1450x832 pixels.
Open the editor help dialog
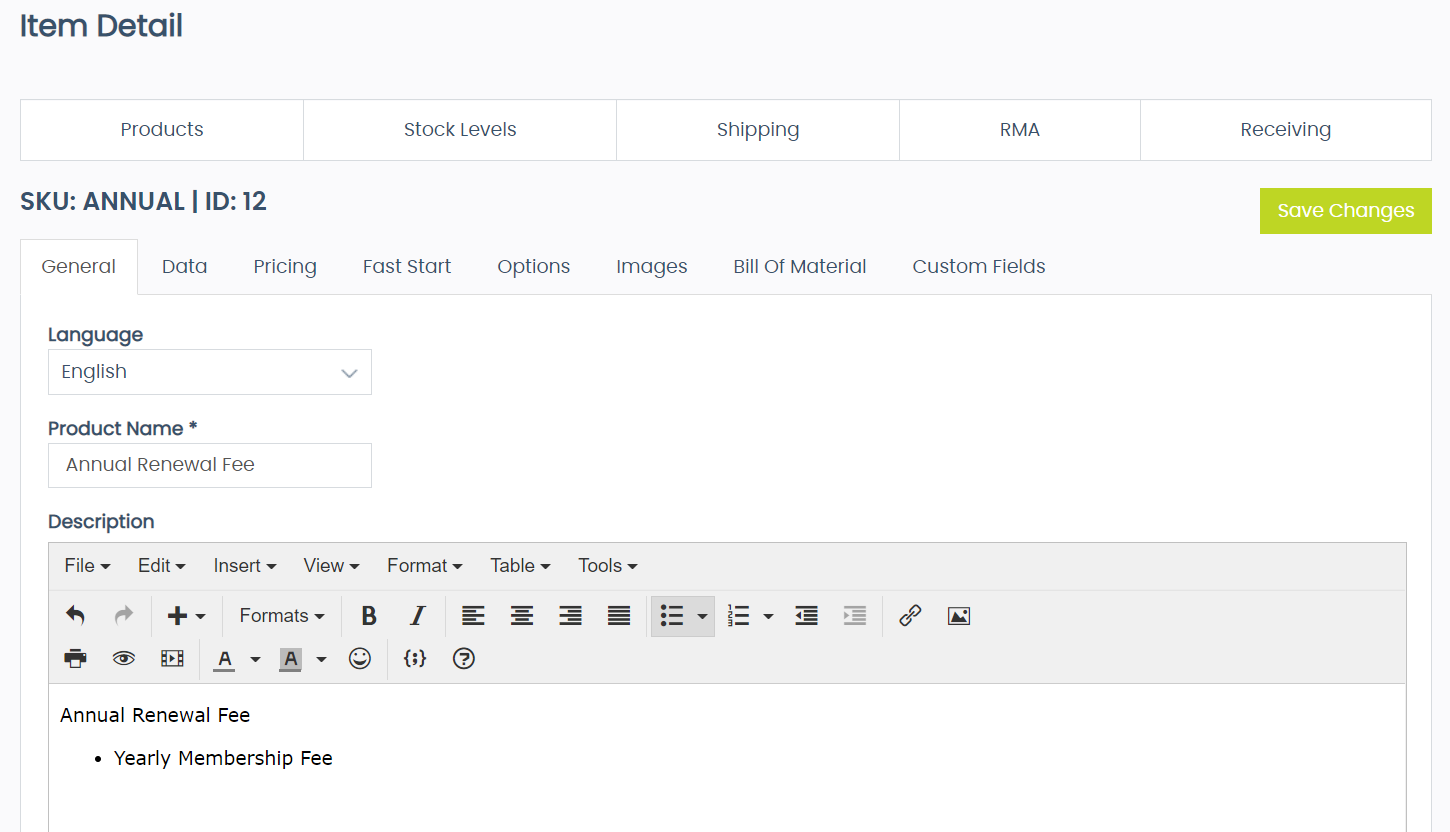[x=463, y=658]
